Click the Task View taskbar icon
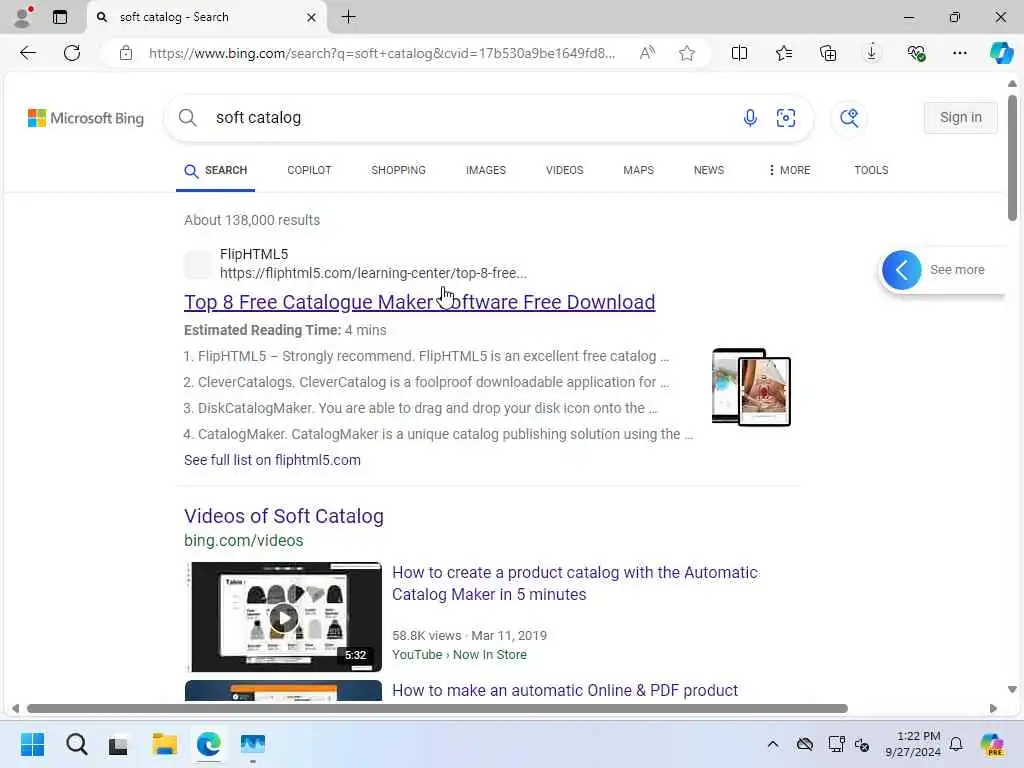Image resolution: width=1024 pixels, height=768 pixels. [x=119, y=744]
